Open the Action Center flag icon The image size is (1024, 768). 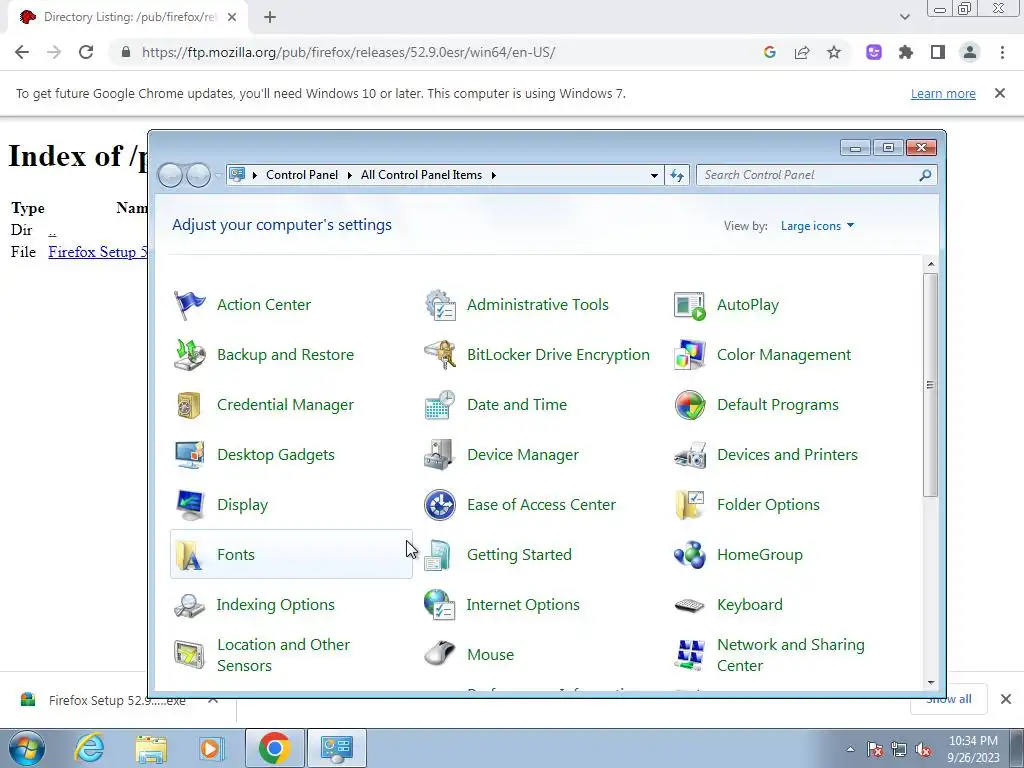pos(189,305)
